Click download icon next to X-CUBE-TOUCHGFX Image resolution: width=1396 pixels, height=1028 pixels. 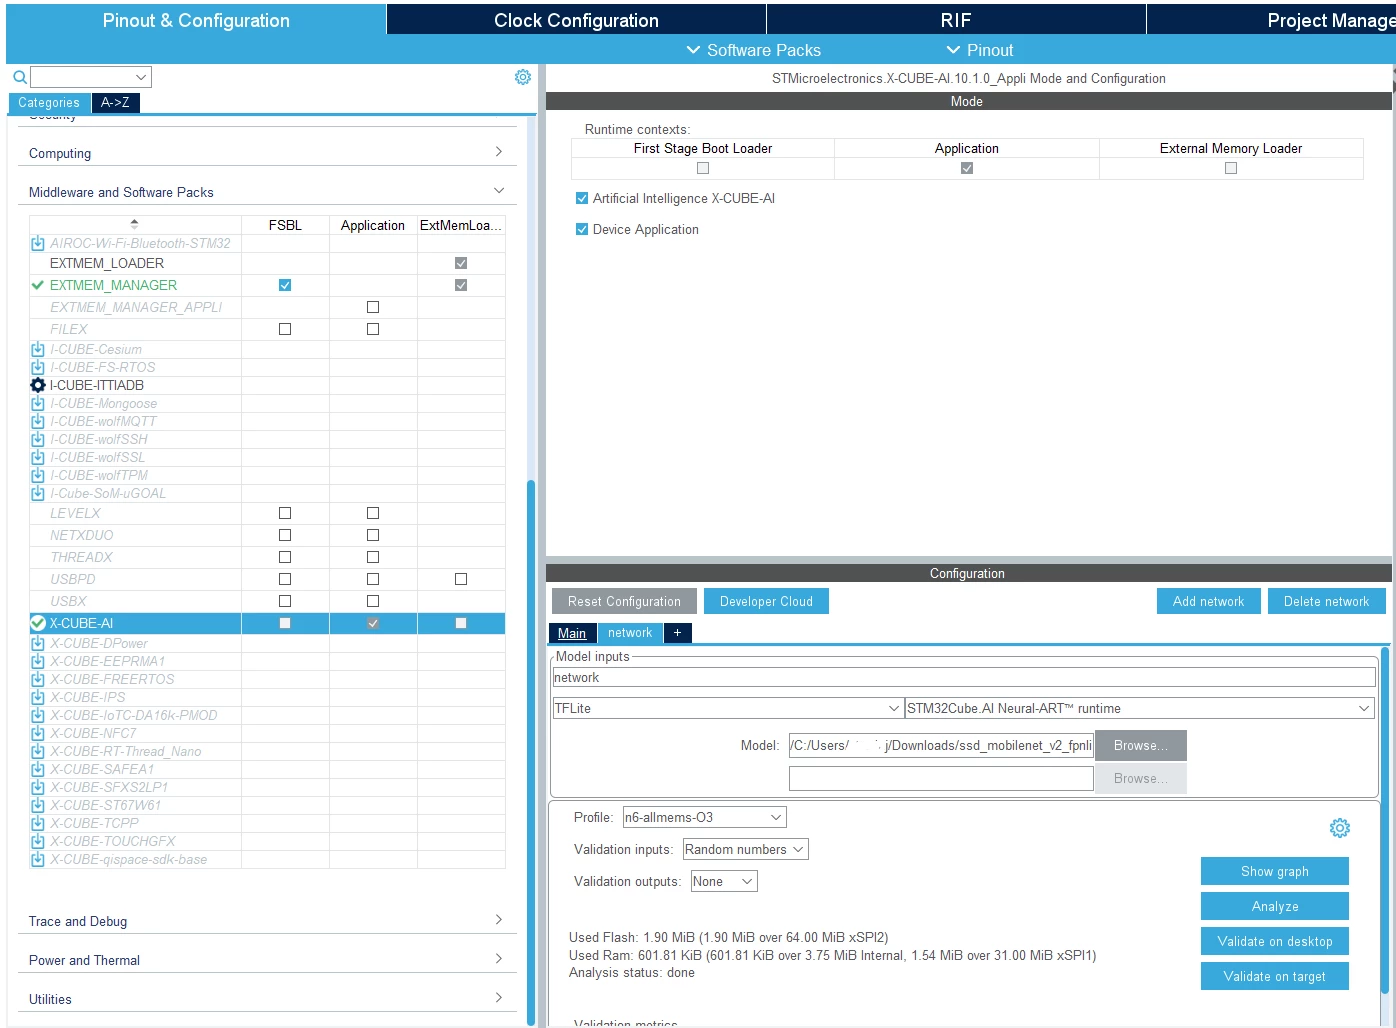[38, 841]
